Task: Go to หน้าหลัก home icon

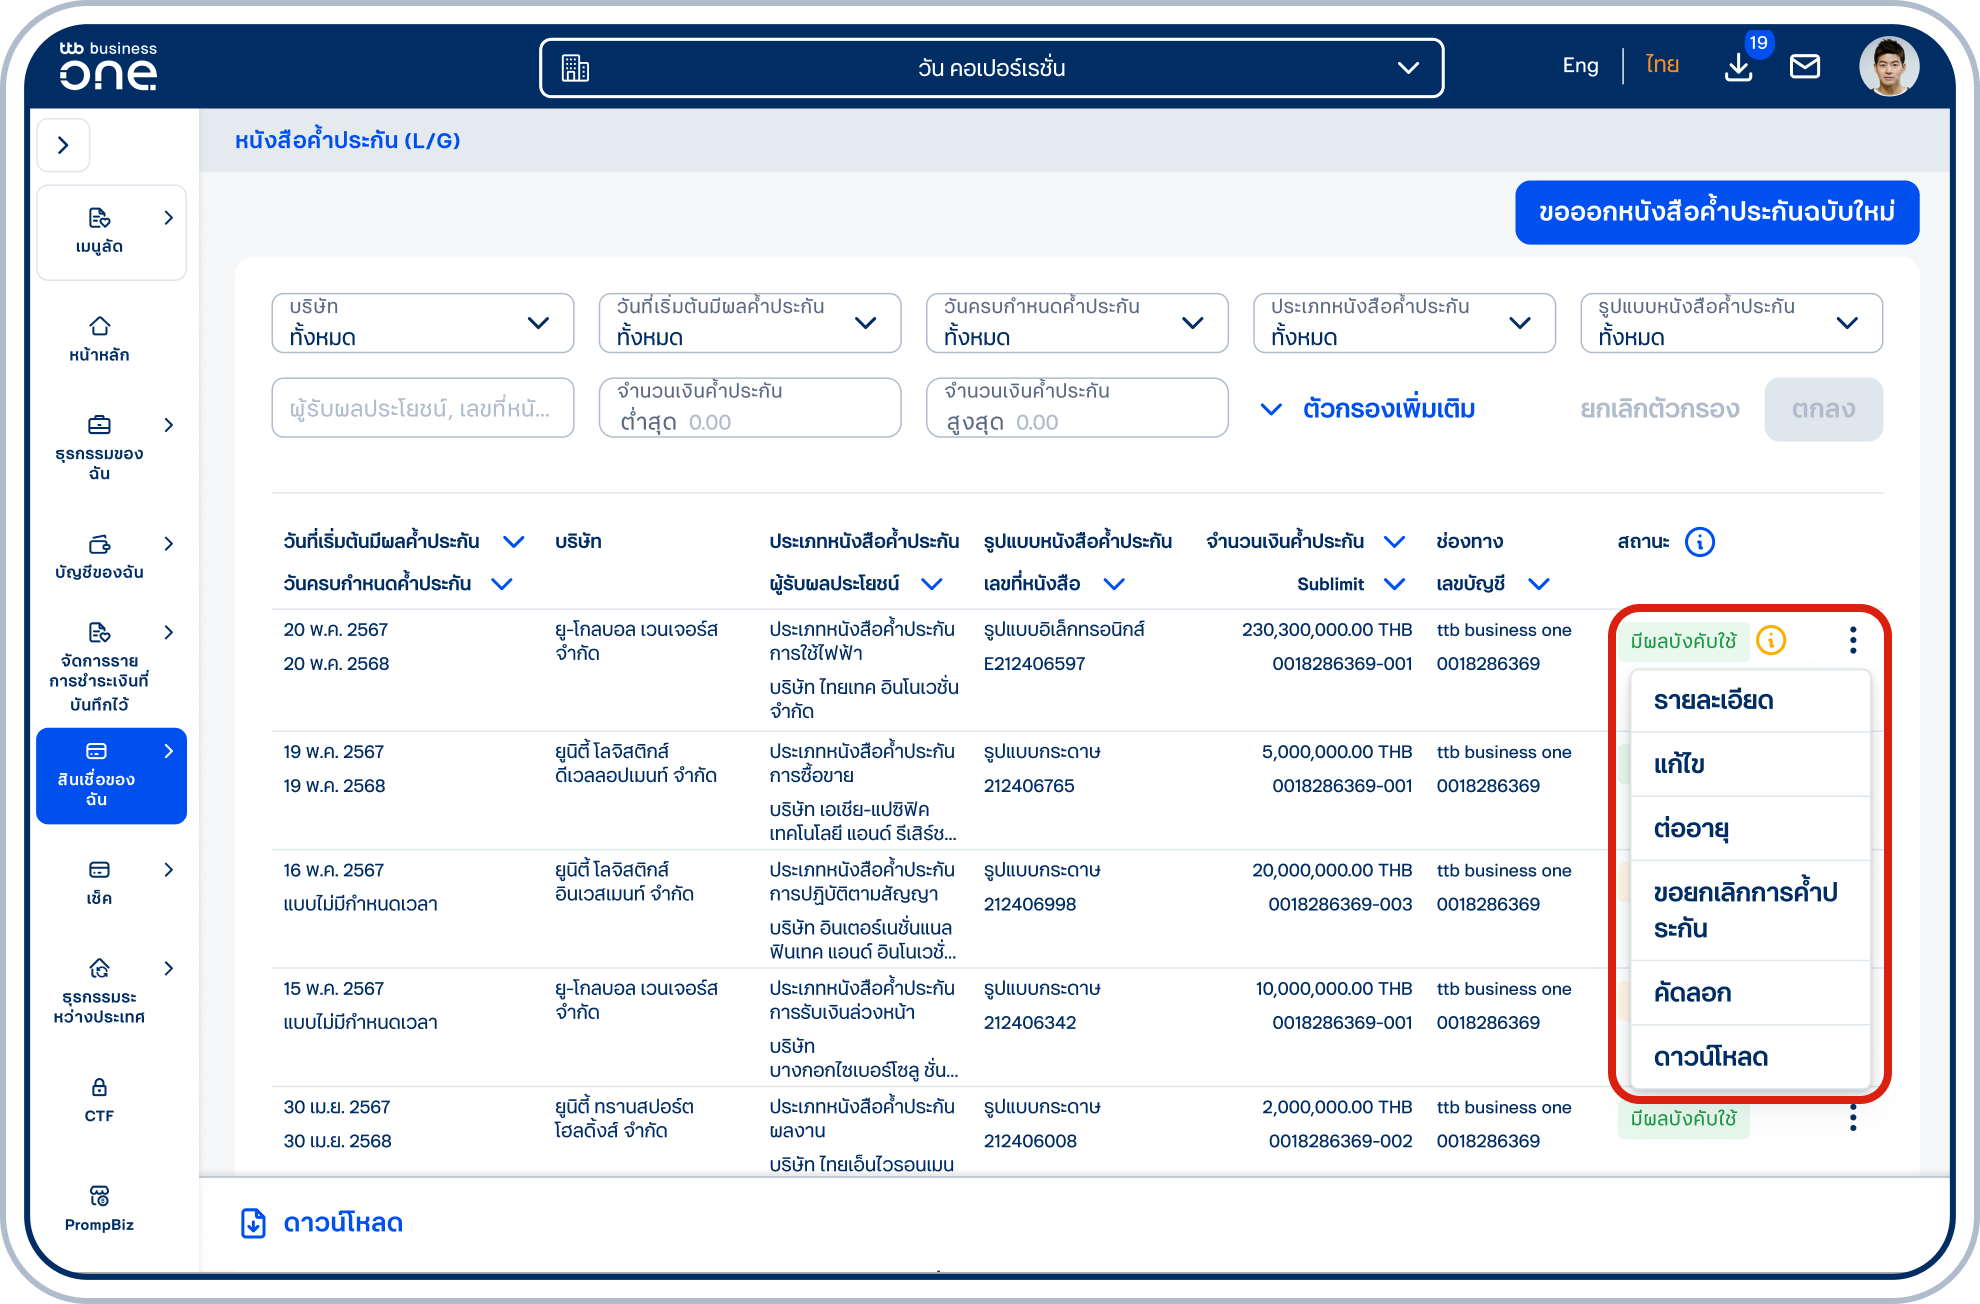Action: 99,326
